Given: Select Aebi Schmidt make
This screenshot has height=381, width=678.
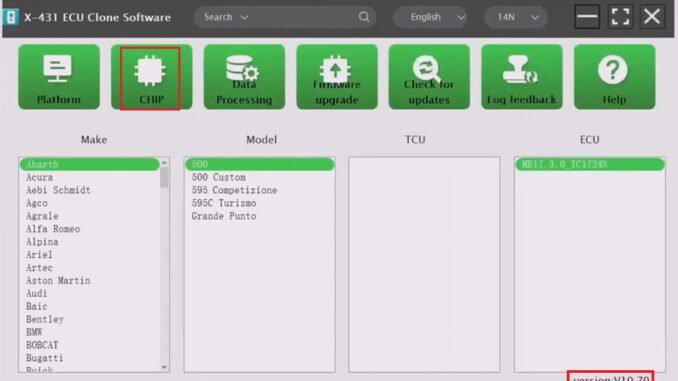Looking at the screenshot, I should 90,190.
